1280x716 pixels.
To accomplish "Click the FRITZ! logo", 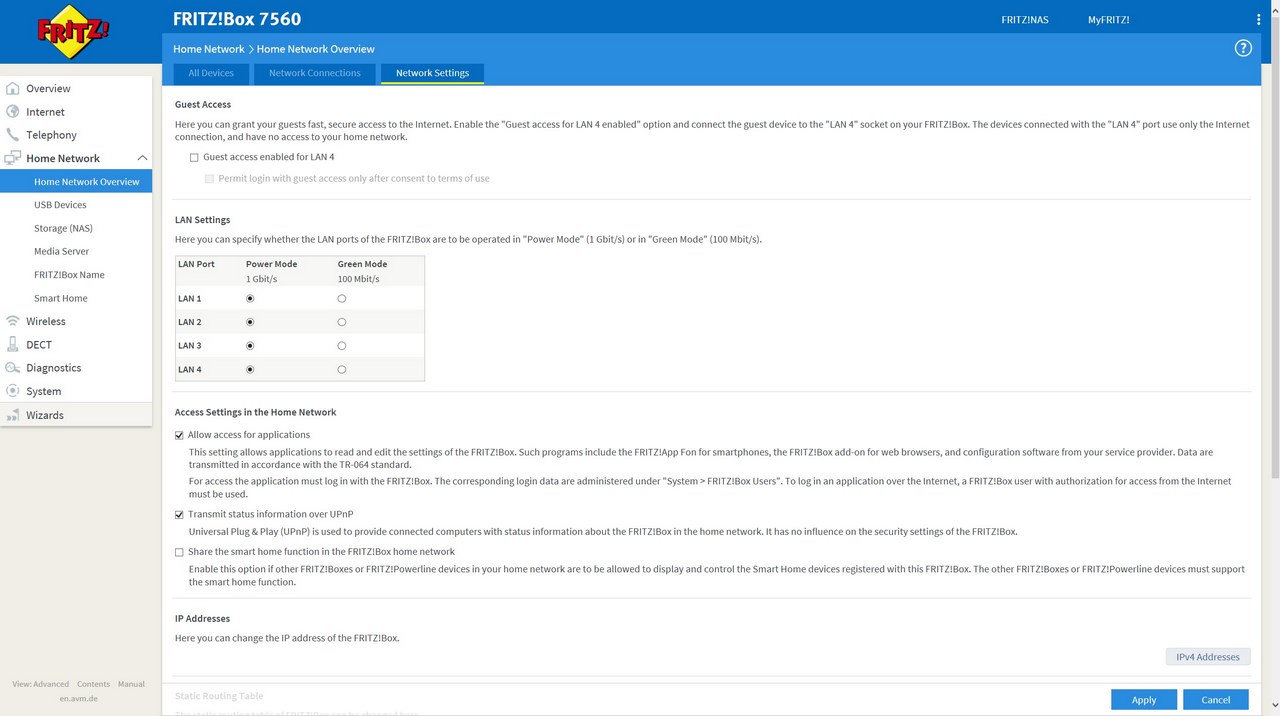I will (74, 32).
